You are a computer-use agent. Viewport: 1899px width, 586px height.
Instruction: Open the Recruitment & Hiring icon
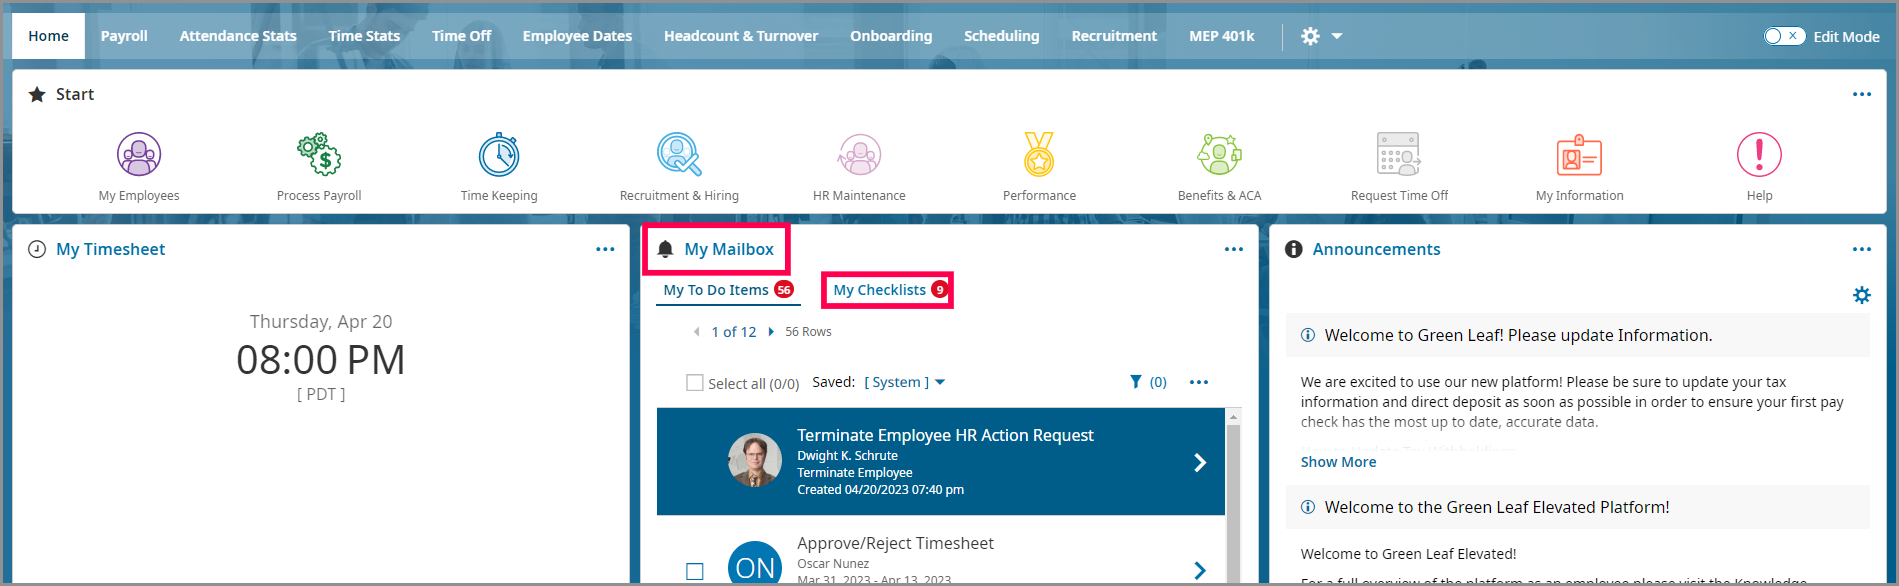coord(679,154)
